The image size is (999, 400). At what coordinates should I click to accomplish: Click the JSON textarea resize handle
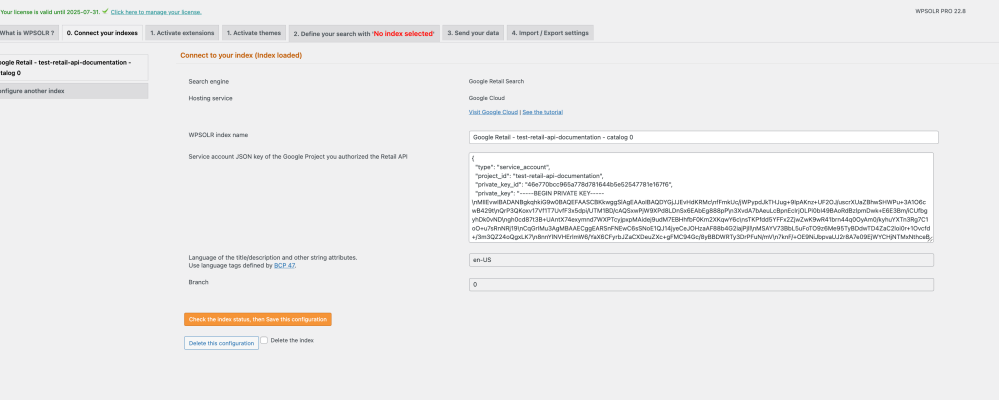(930, 239)
